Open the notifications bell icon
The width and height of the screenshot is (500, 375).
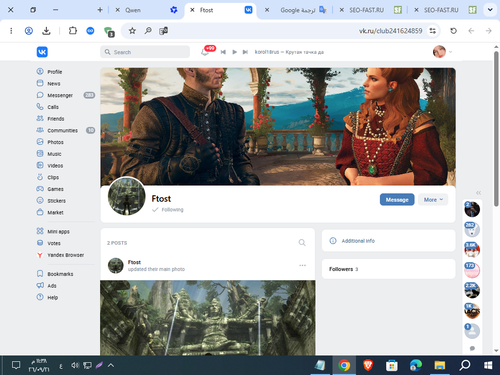(205, 52)
